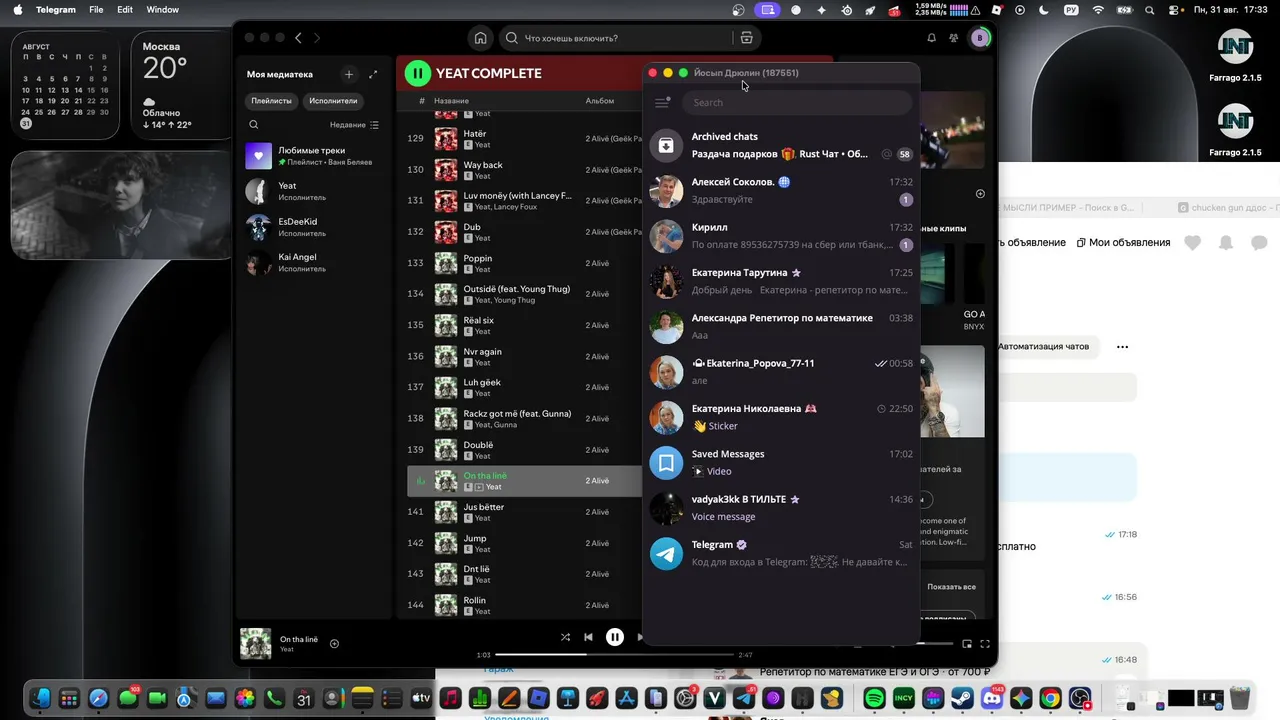Viewport: 1280px width, 720px height.
Task: Open Ekaterina_Popova_77-11 chat
Action: tap(781, 372)
